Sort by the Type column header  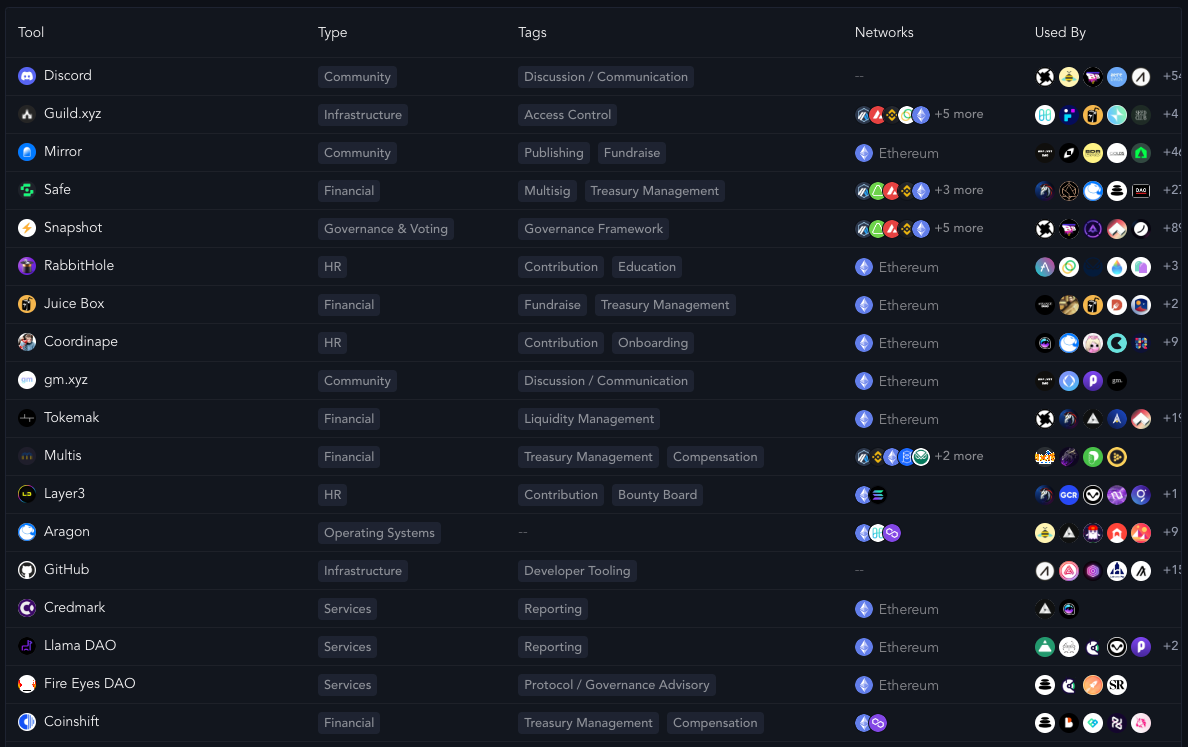pos(333,33)
